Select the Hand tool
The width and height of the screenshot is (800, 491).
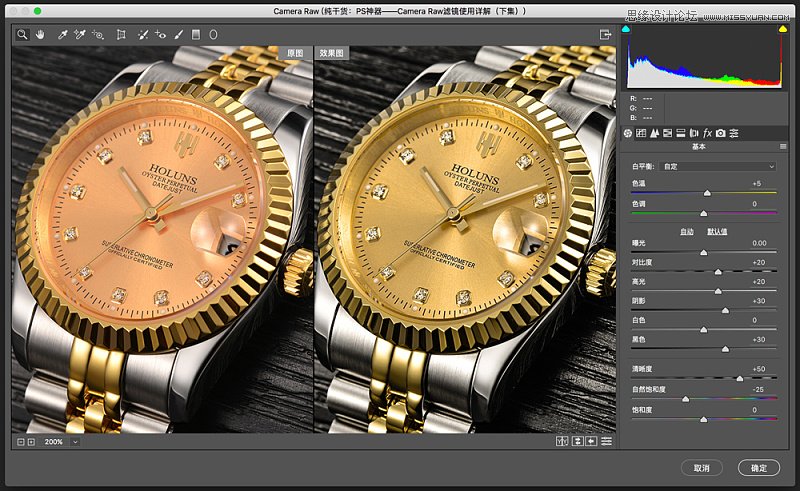(x=40, y=34)
